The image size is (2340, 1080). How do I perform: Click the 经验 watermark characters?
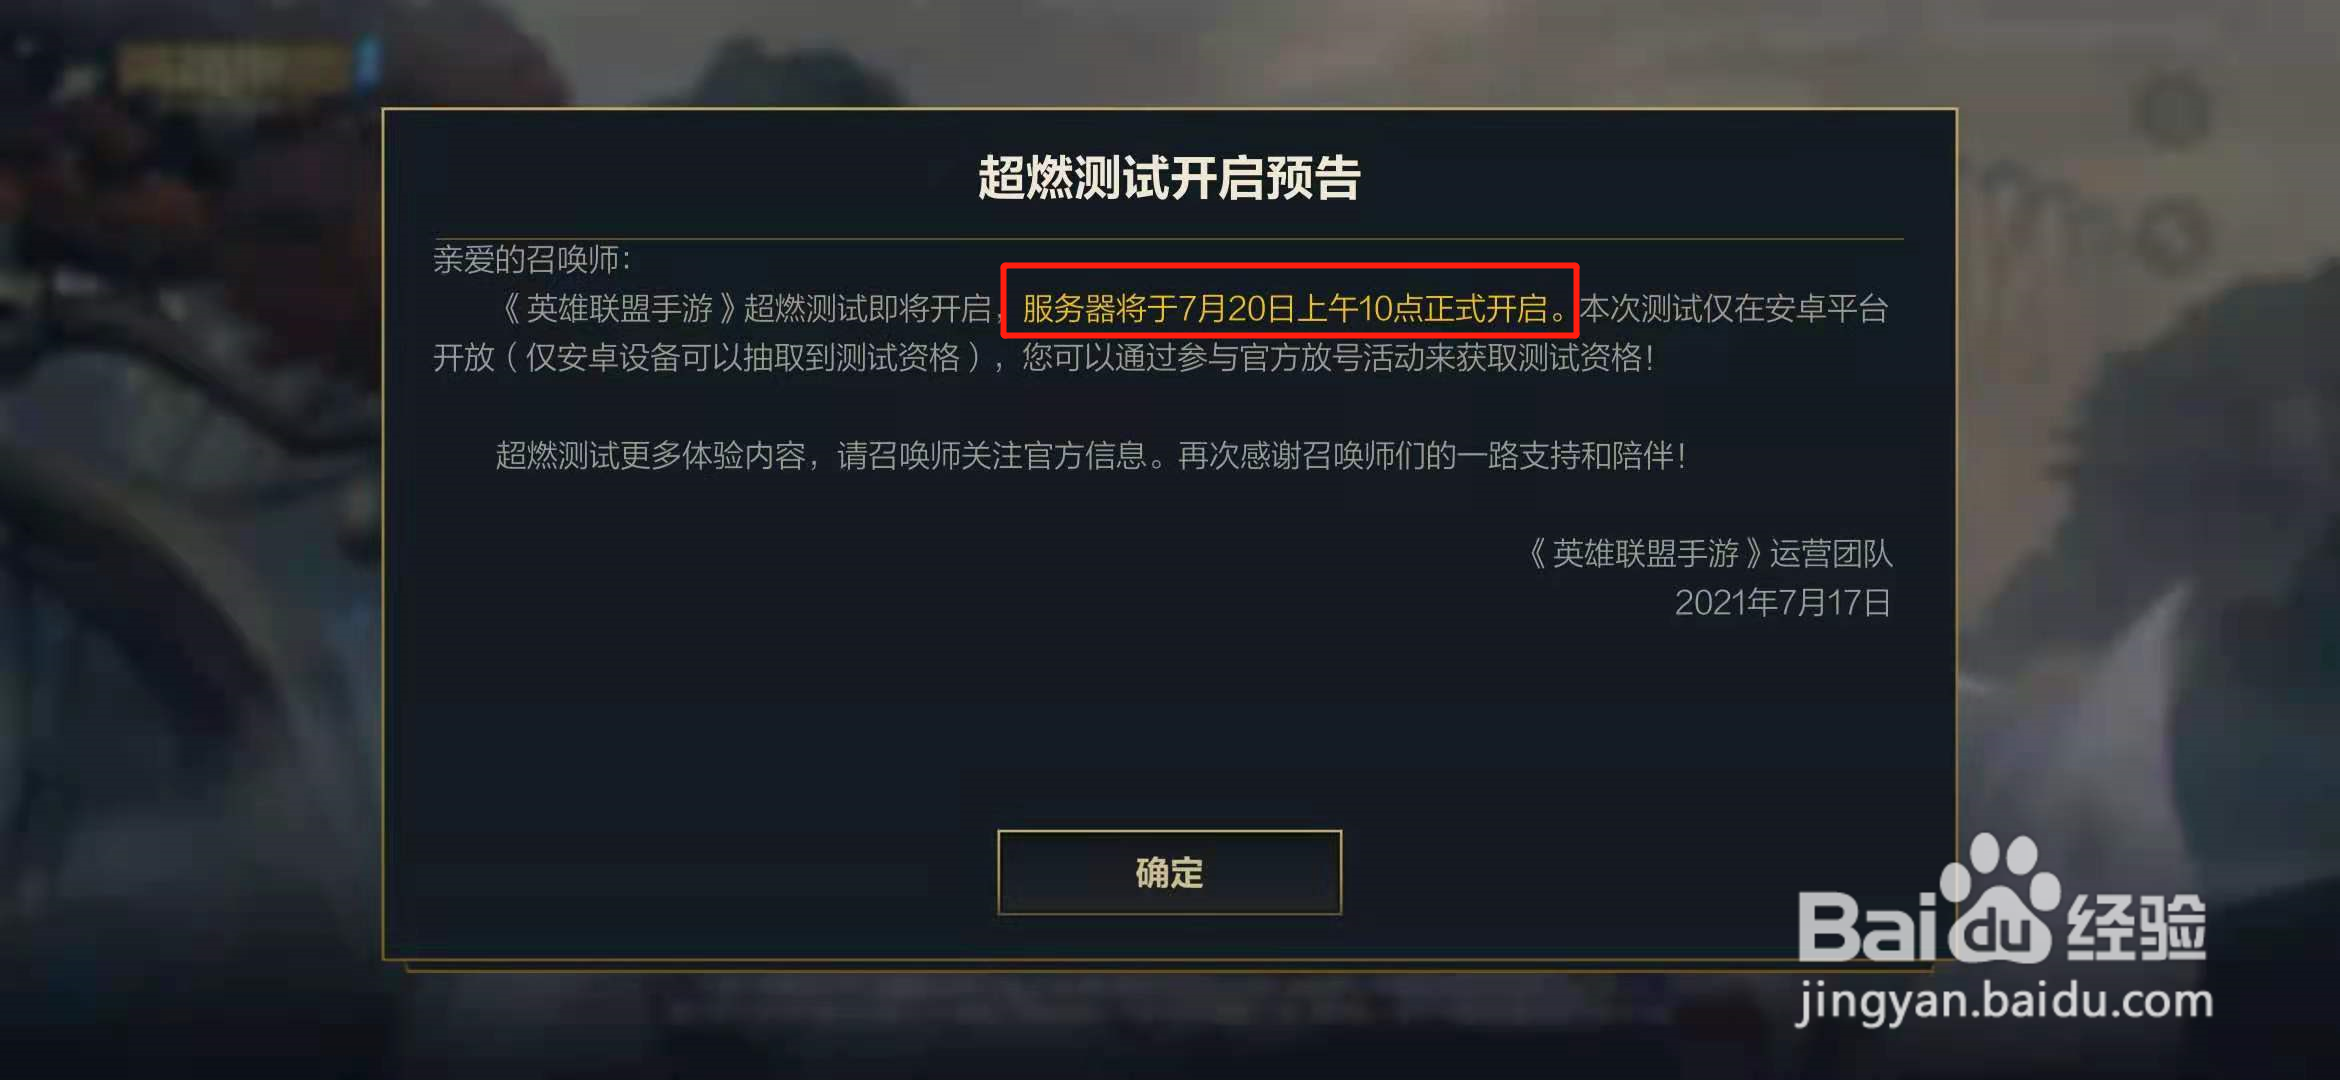click(2136, 926)
